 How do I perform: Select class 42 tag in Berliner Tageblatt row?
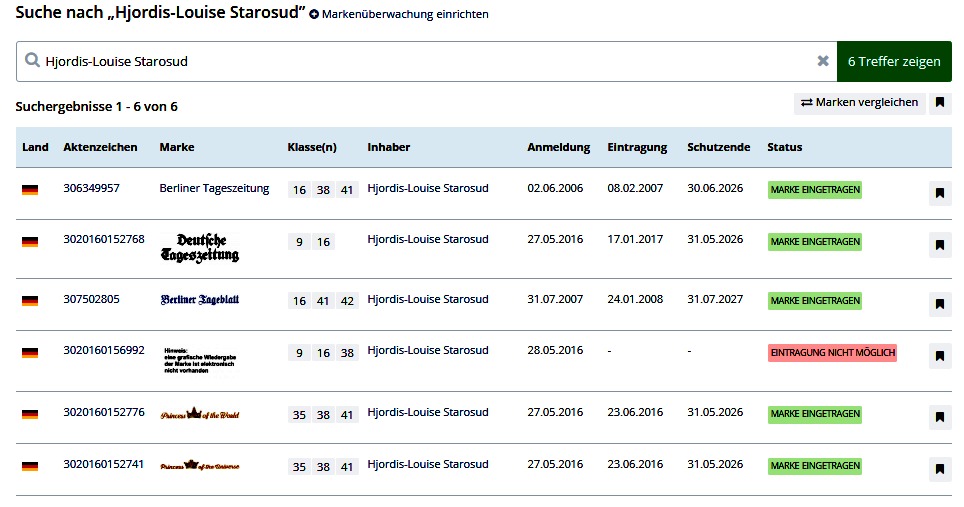tap(346, 301)
